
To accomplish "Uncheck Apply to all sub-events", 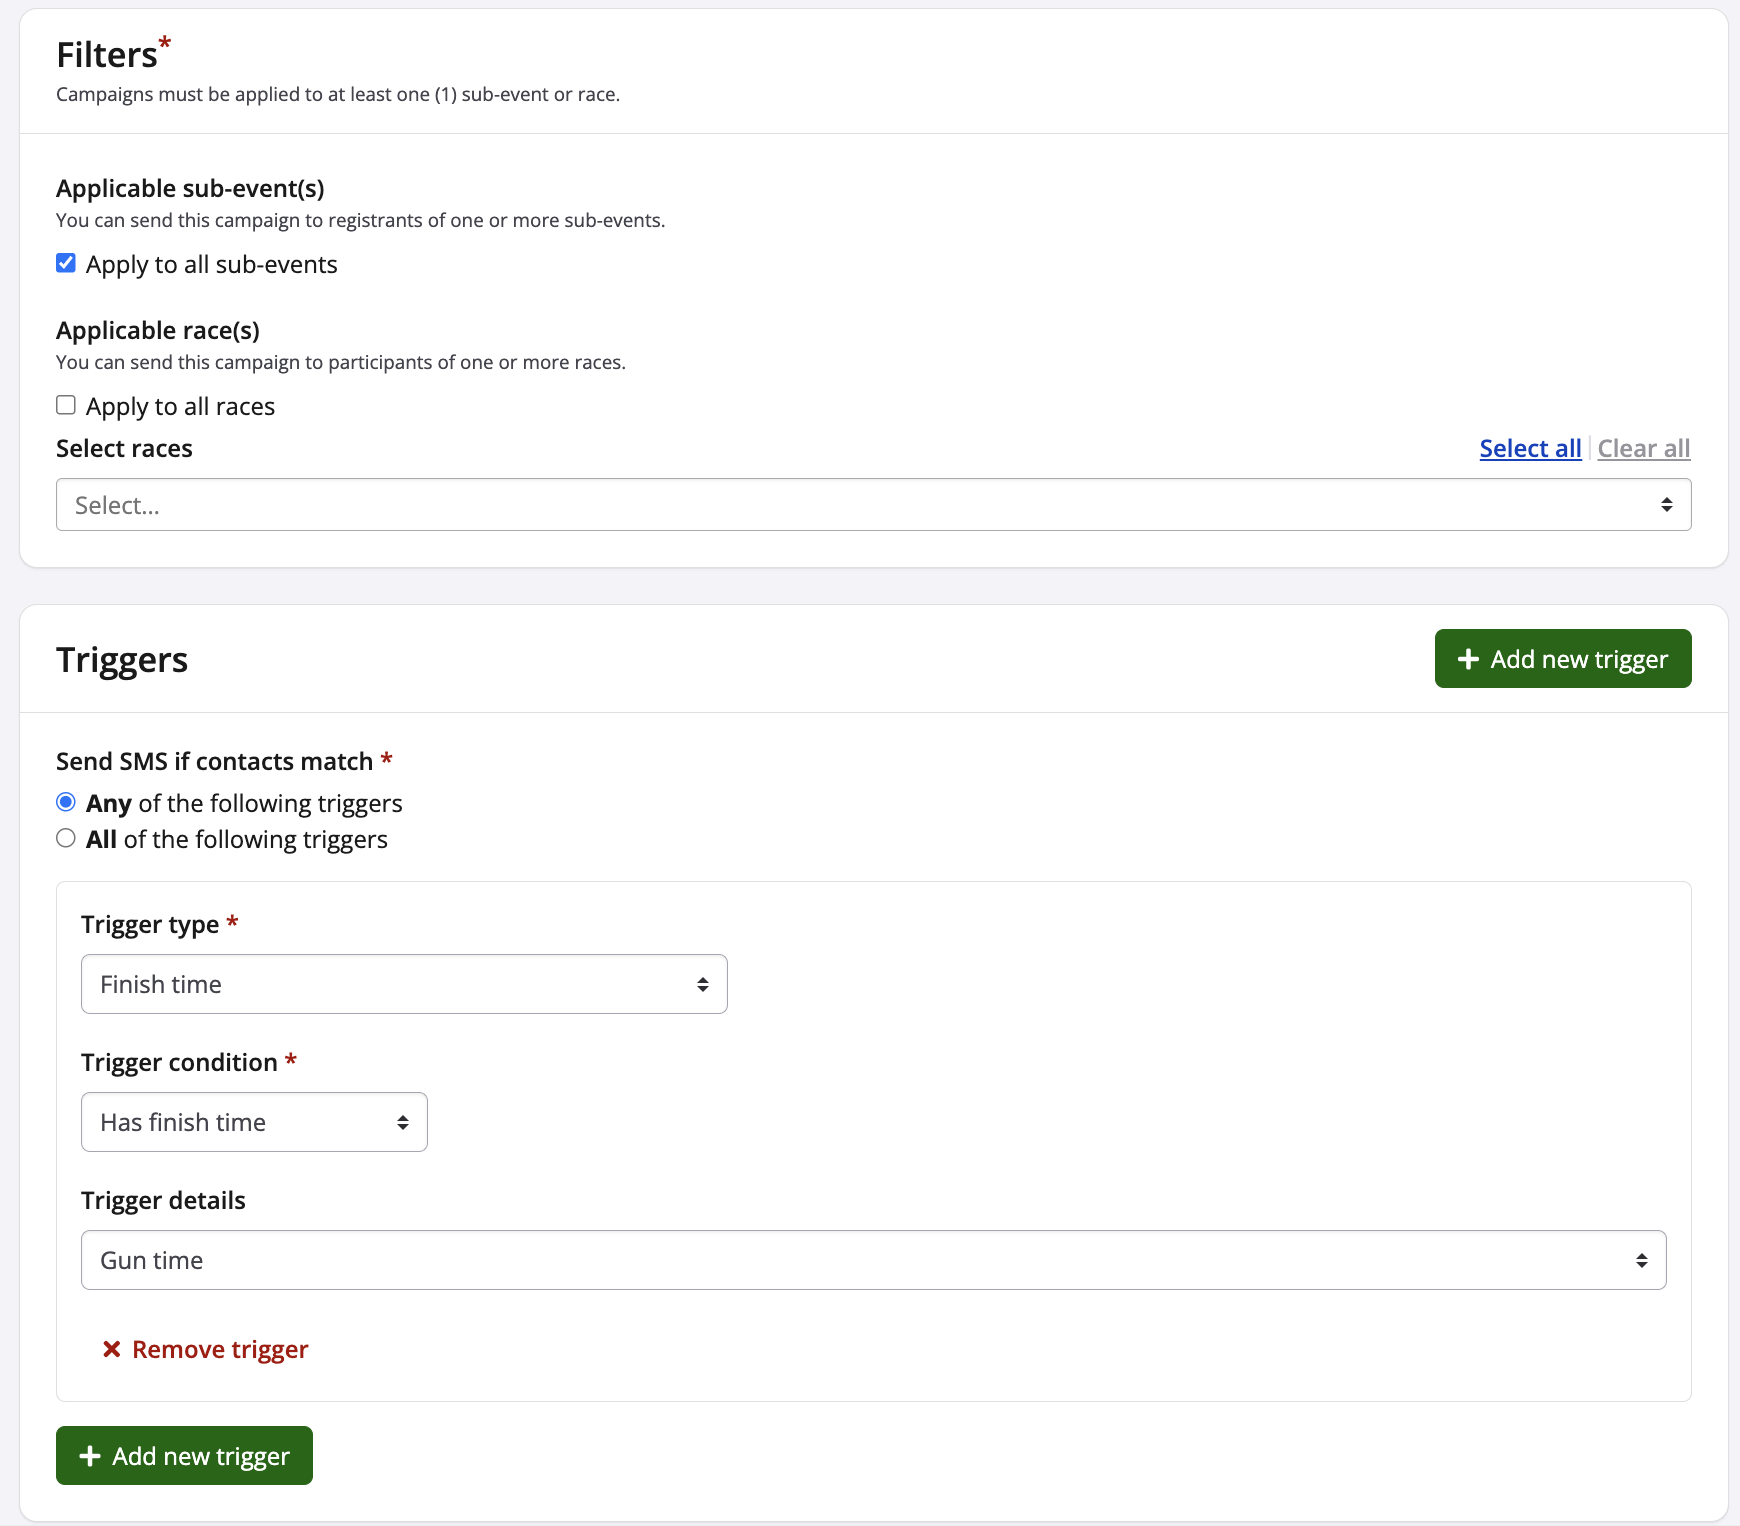I will point(66,264).
